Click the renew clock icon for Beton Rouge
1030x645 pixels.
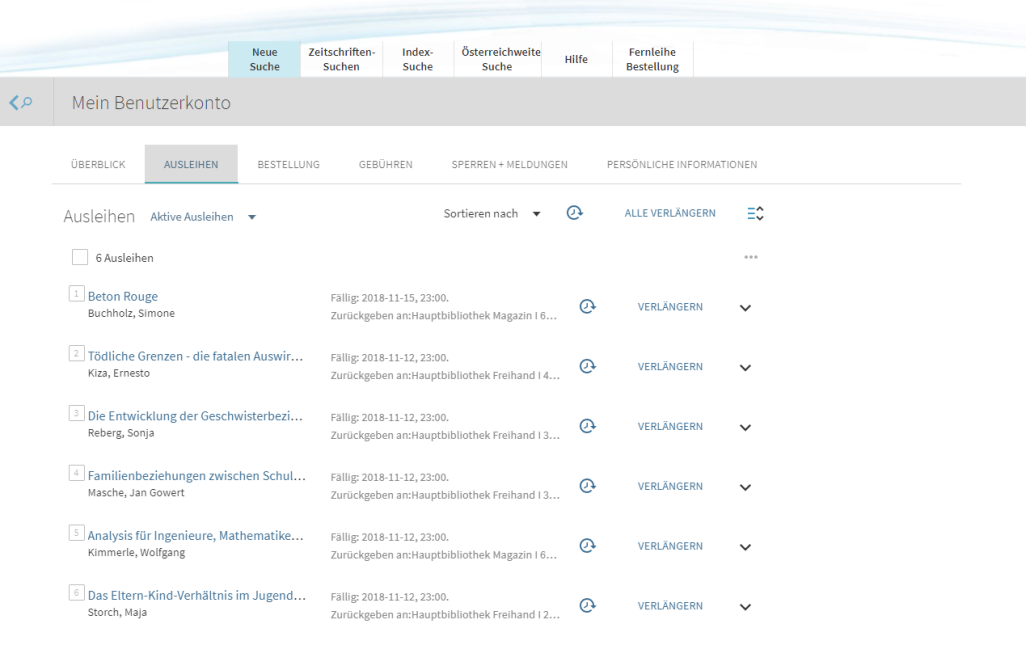point(587,307)
